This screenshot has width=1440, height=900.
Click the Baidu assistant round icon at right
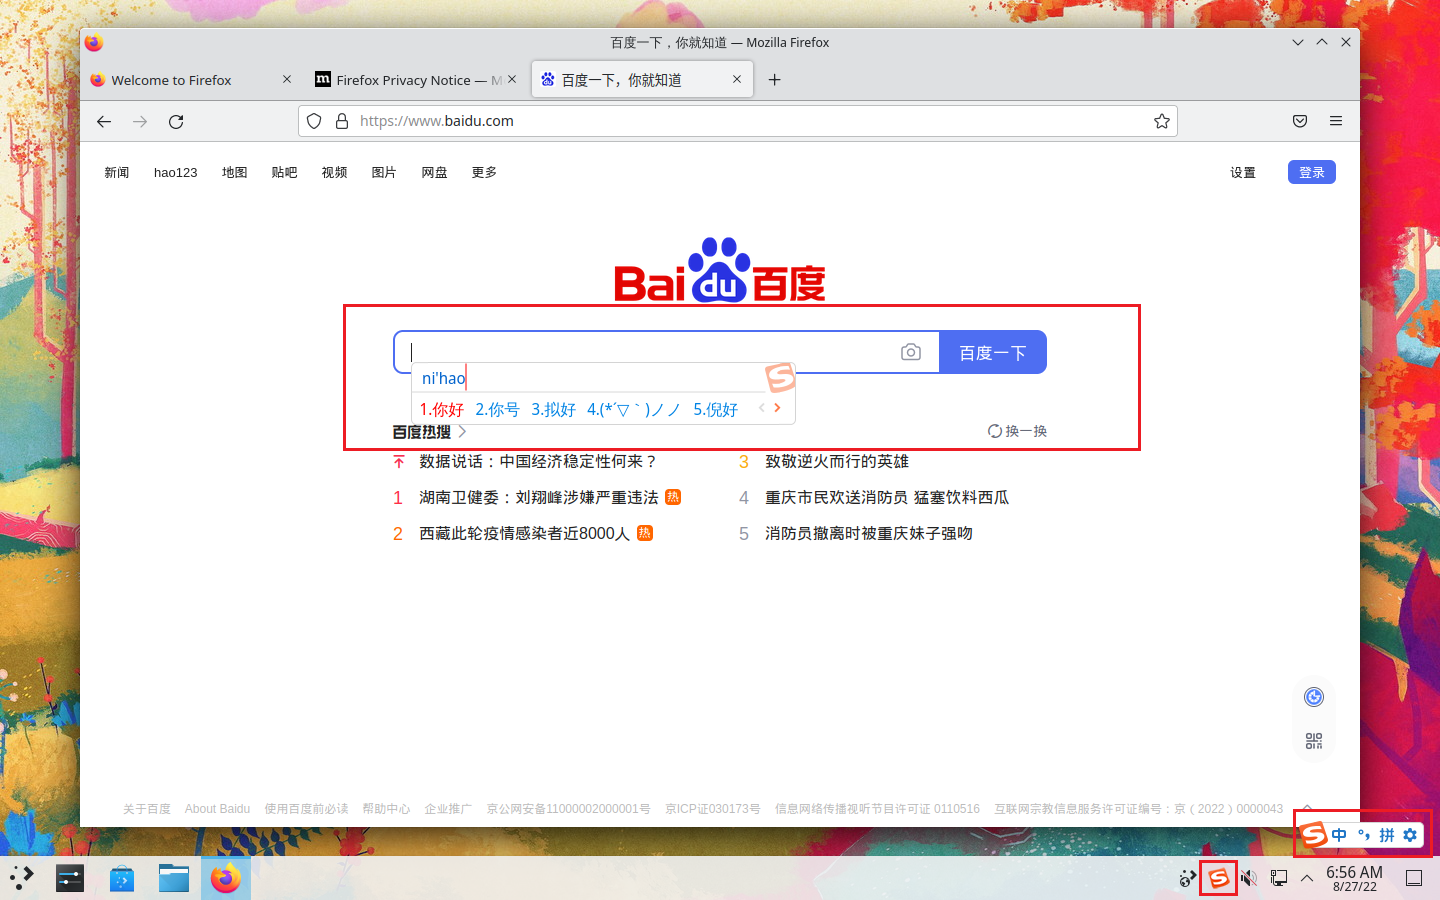pos(1314,697)
